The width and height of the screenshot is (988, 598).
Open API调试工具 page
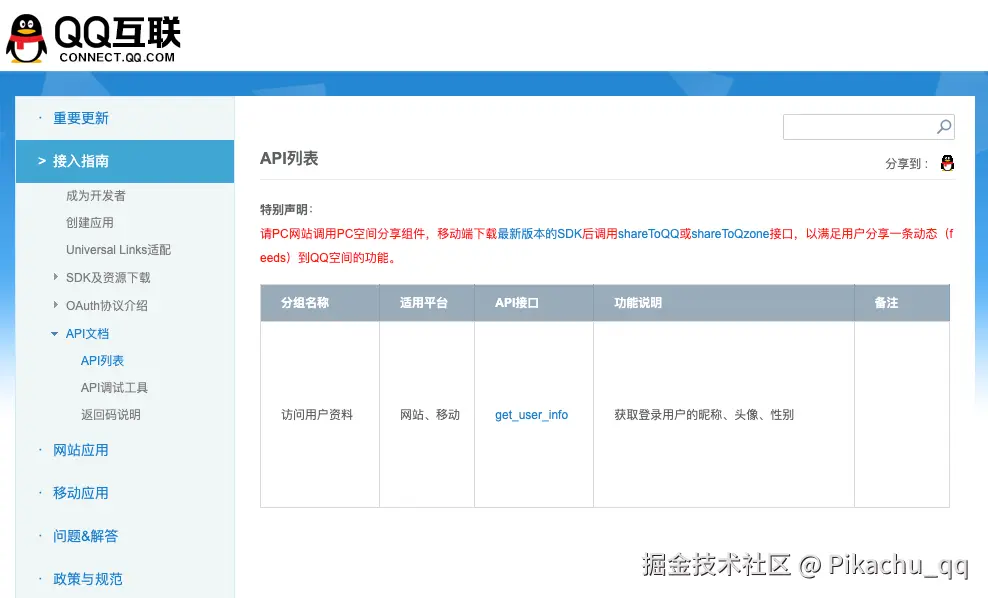tap(114, 388)
